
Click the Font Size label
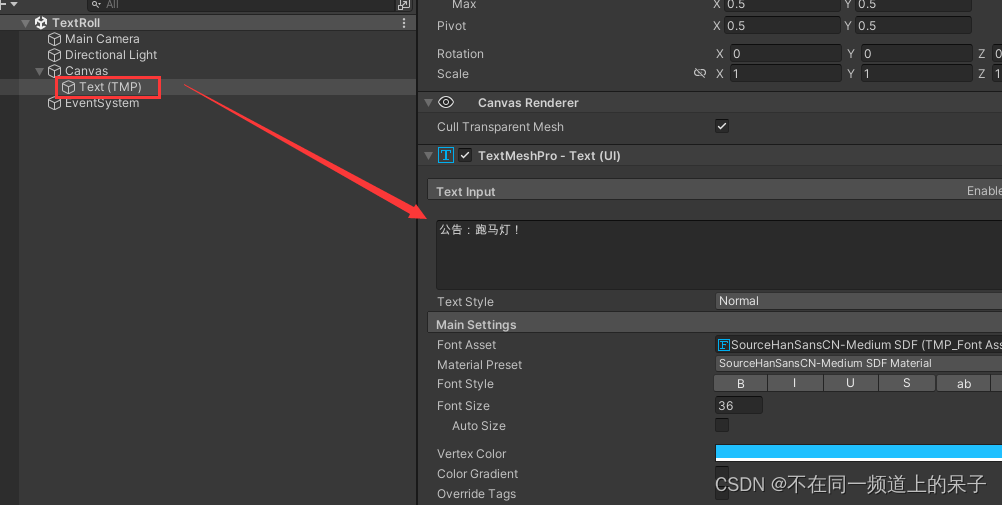(x=463, y=405)
